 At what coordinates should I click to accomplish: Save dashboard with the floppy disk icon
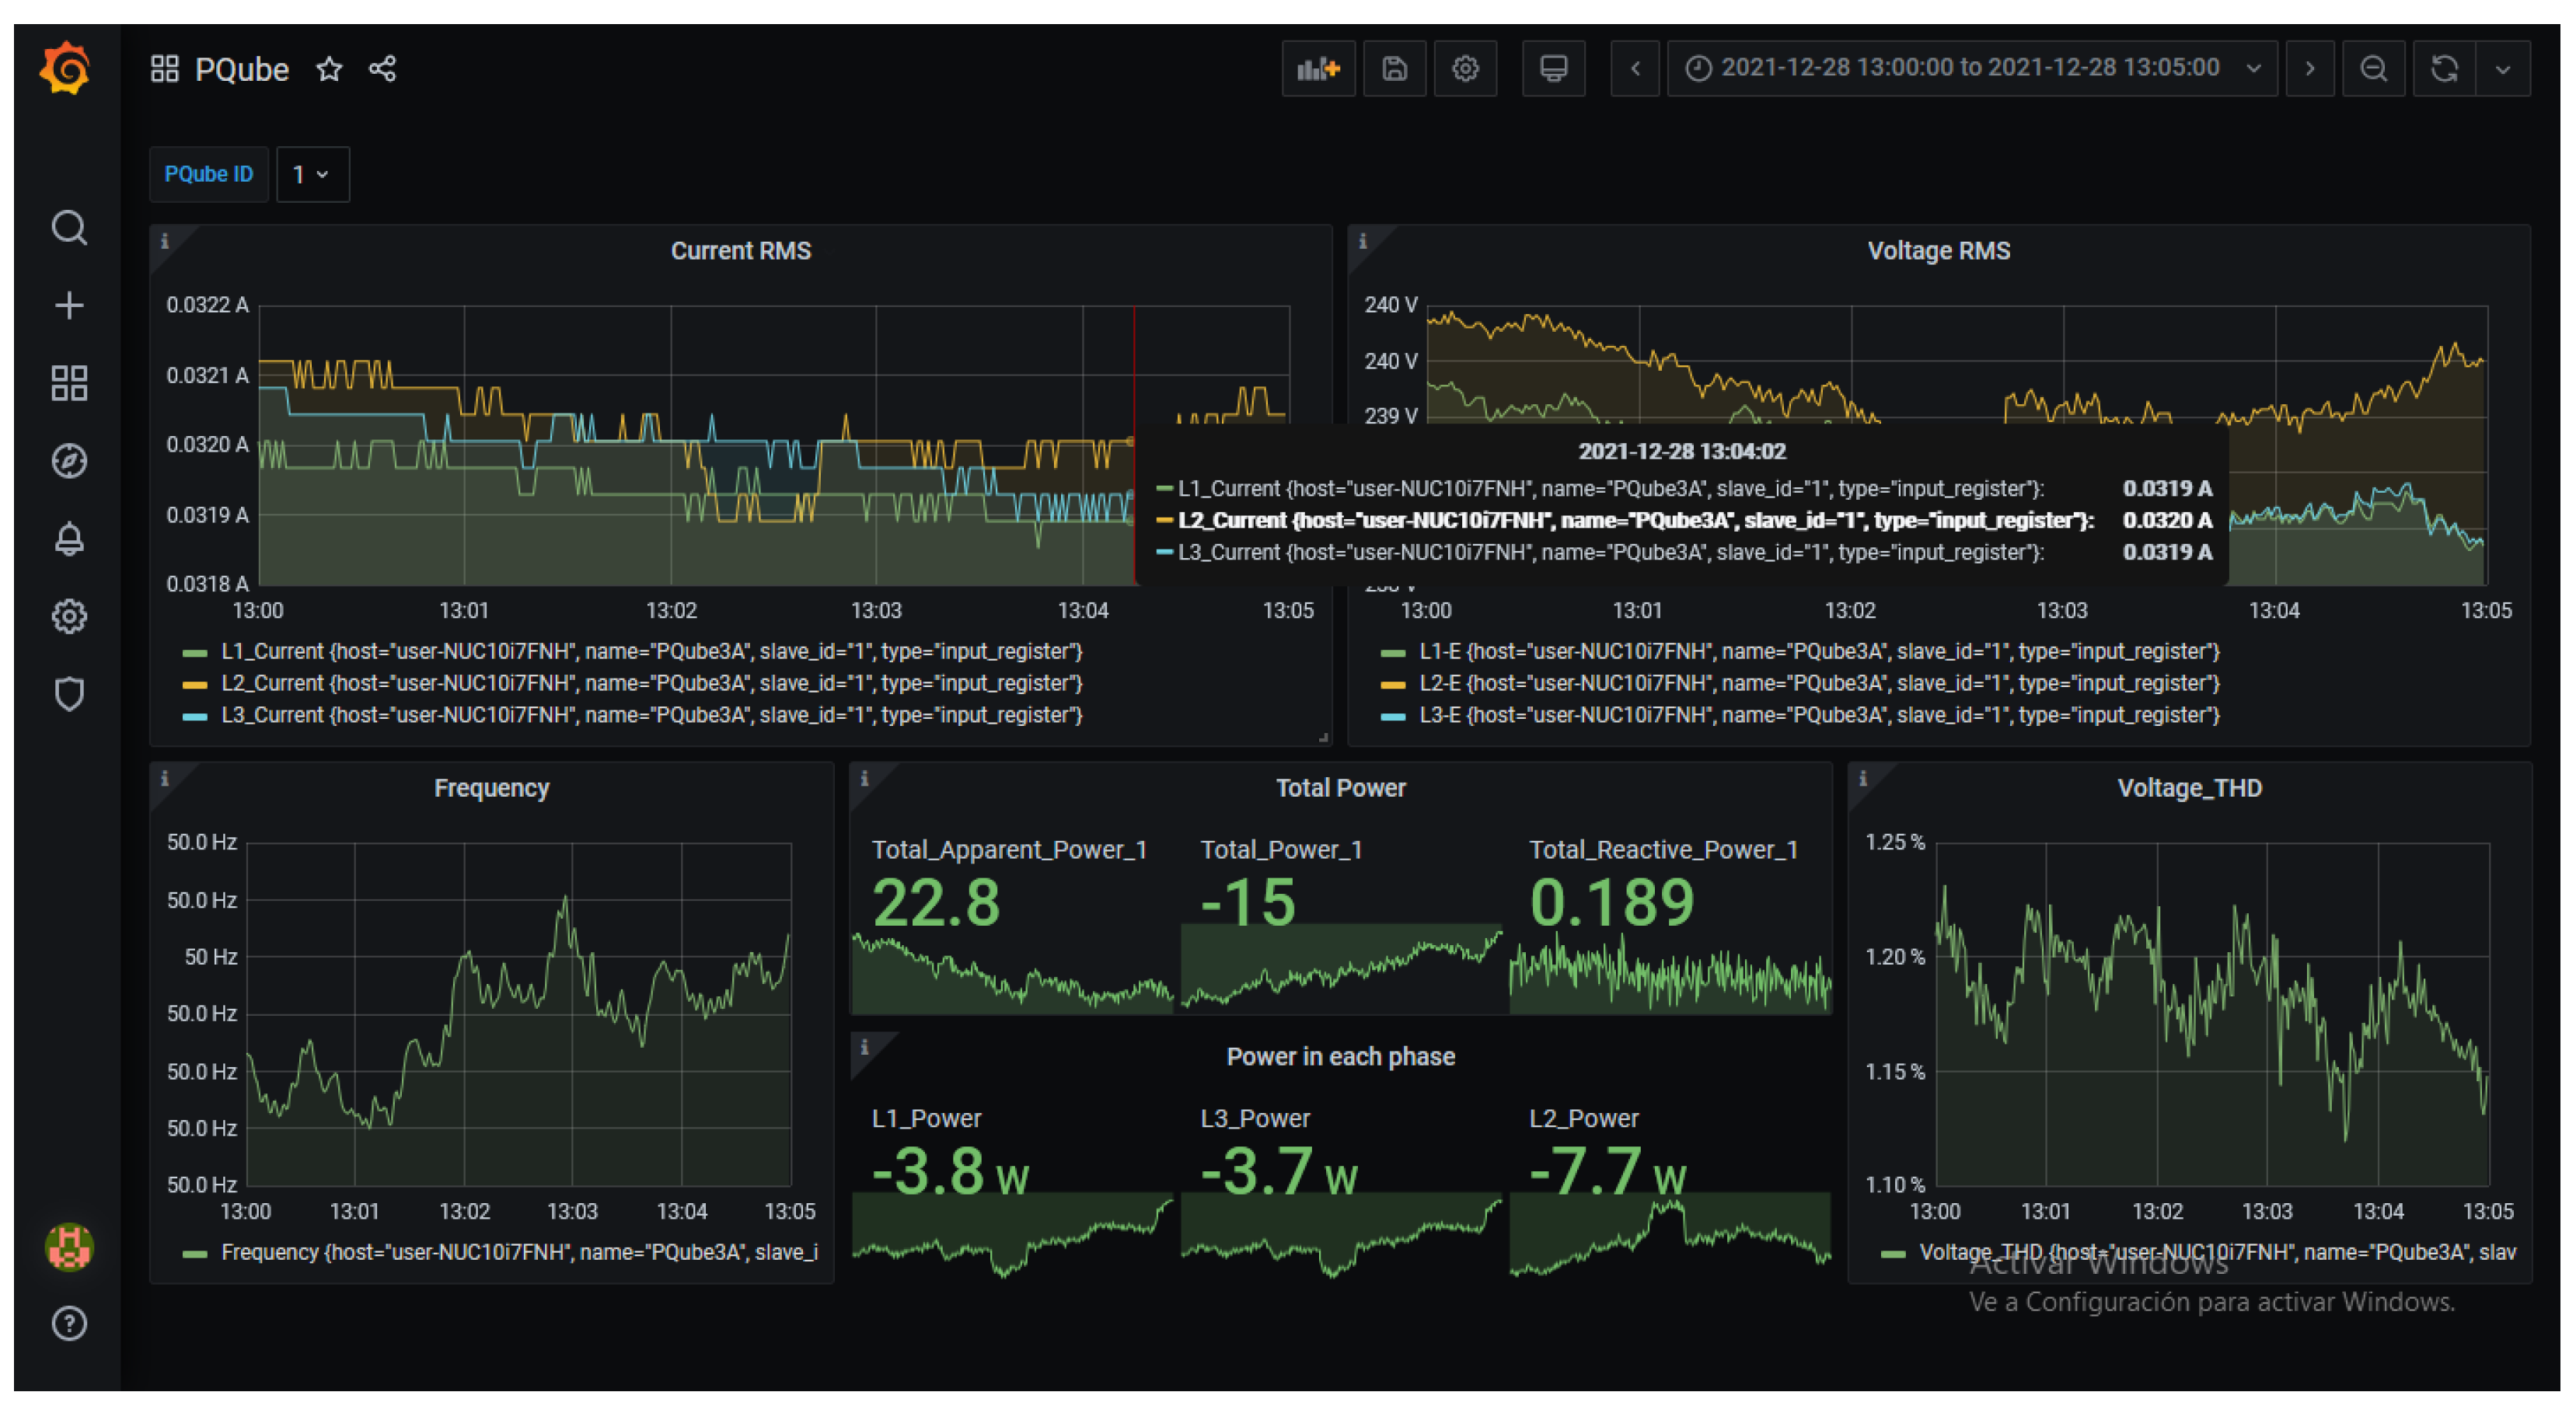pyautogui.click(x=1394, y=69)
